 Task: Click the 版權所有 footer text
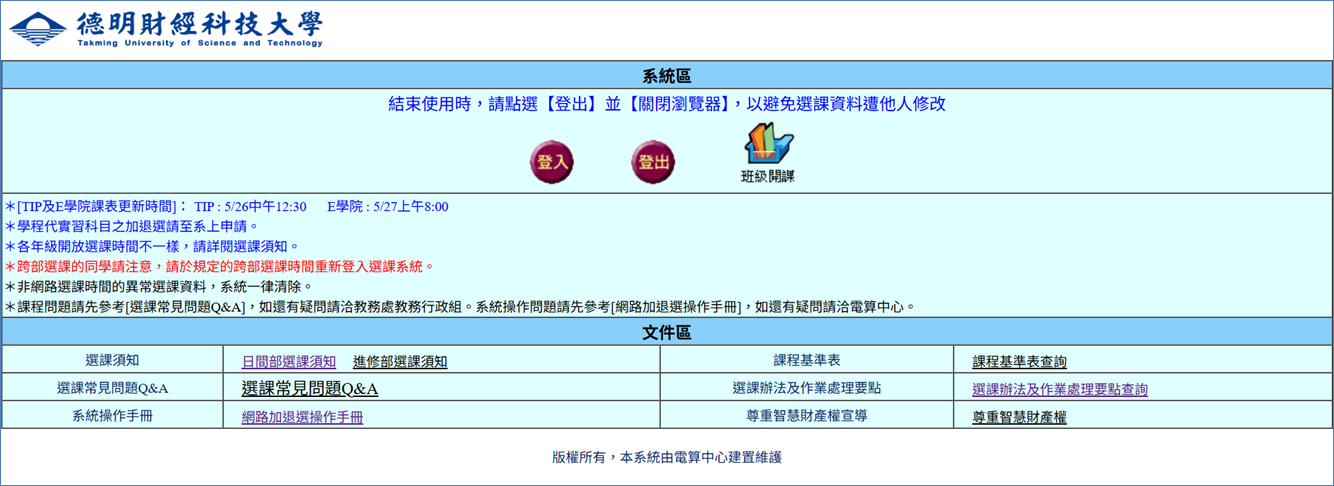[666, 457]
